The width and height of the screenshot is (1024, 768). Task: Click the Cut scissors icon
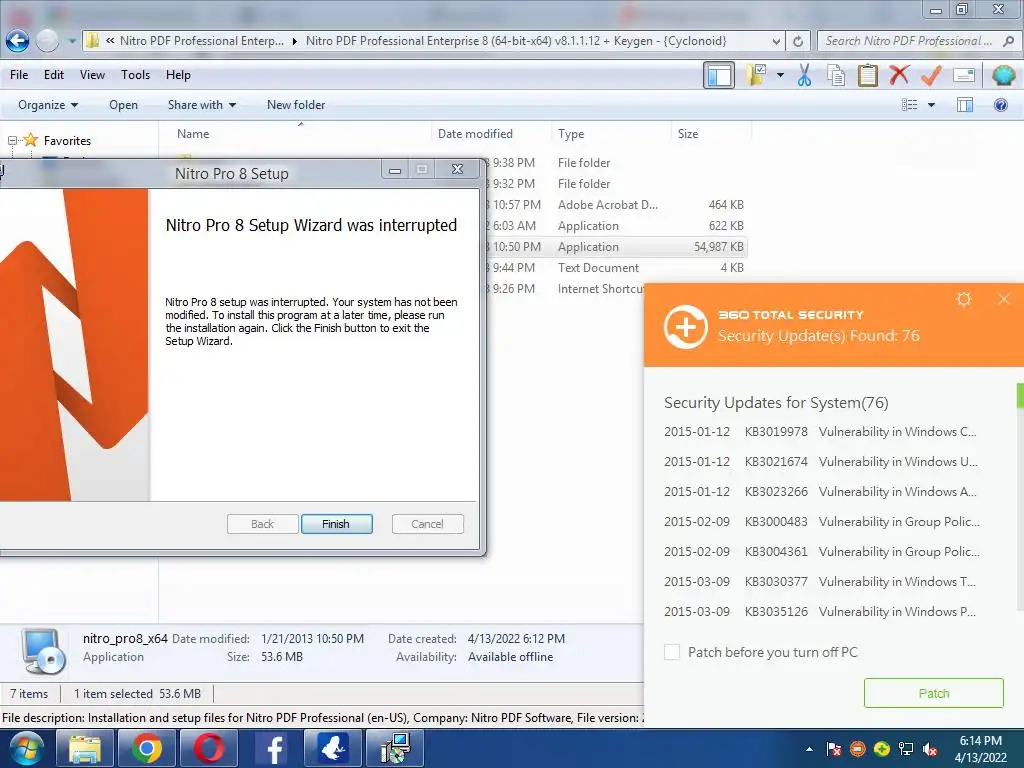(x=805, y=75)
